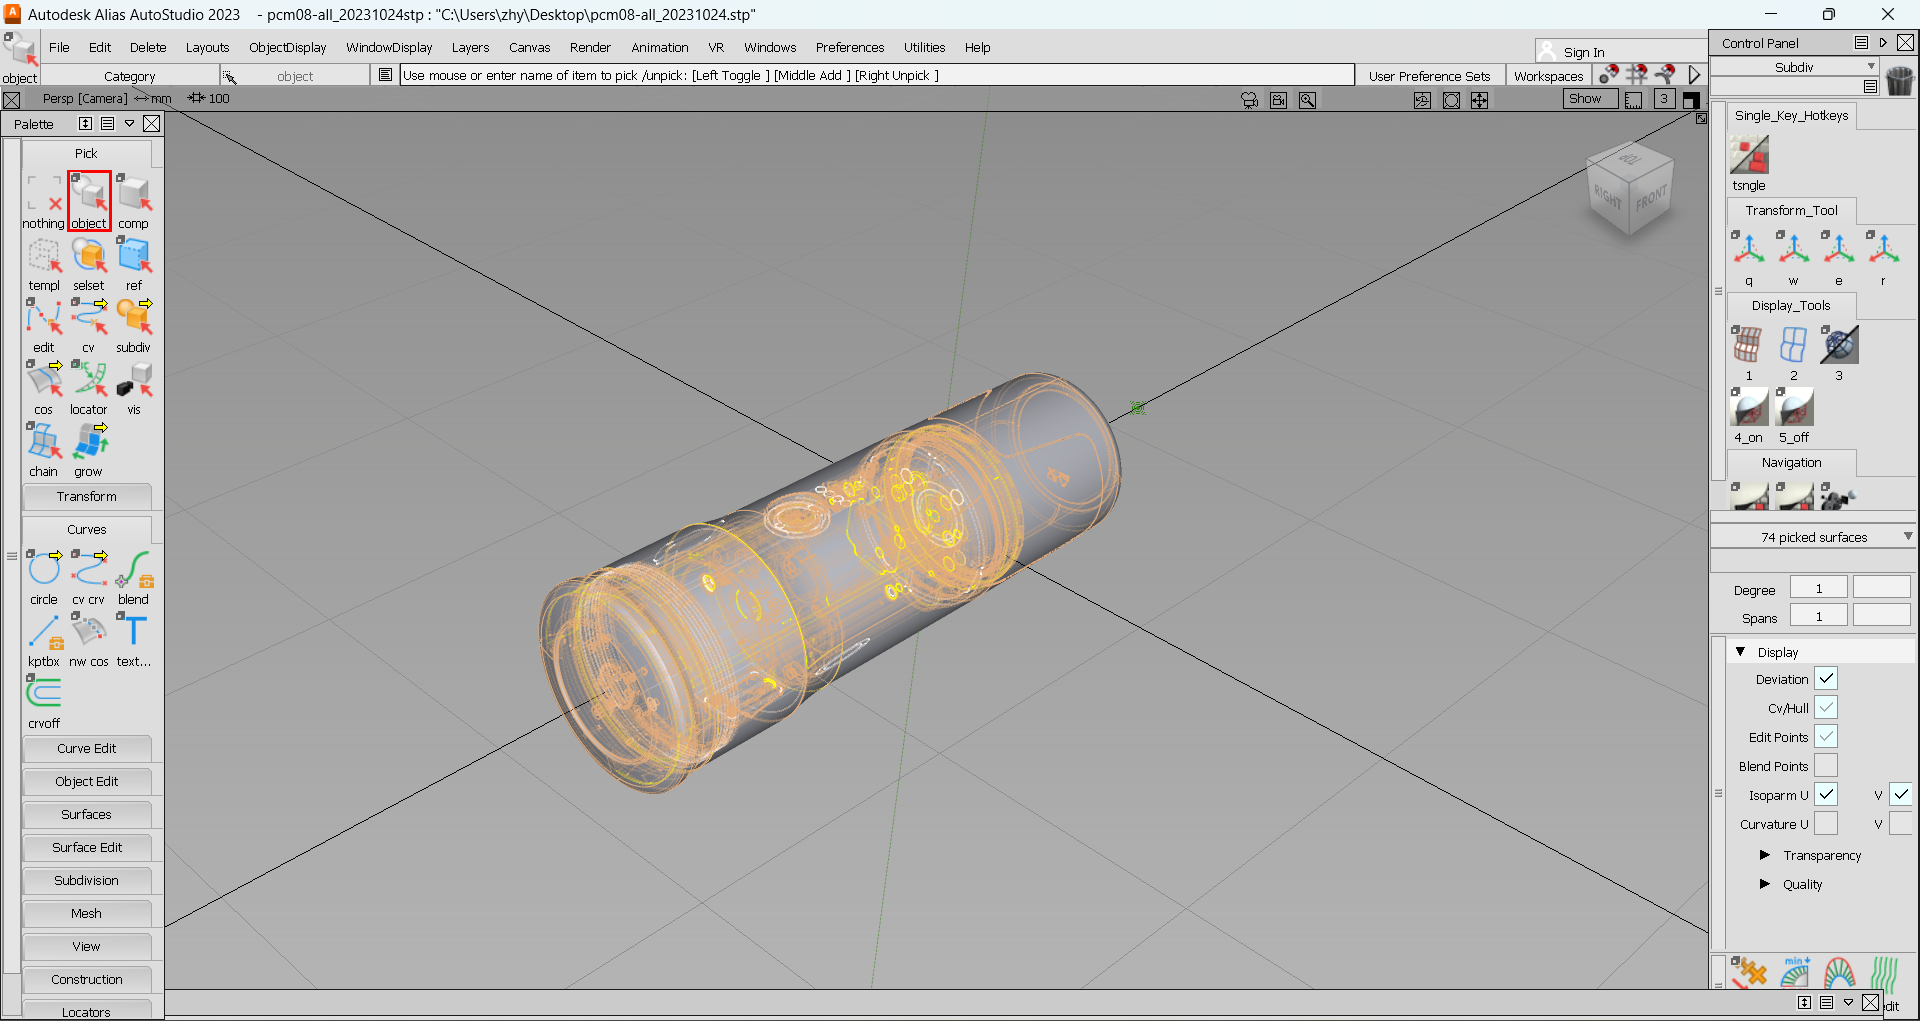
Task: Open the Surface Edit palette tab
Action: click(87, 847)
